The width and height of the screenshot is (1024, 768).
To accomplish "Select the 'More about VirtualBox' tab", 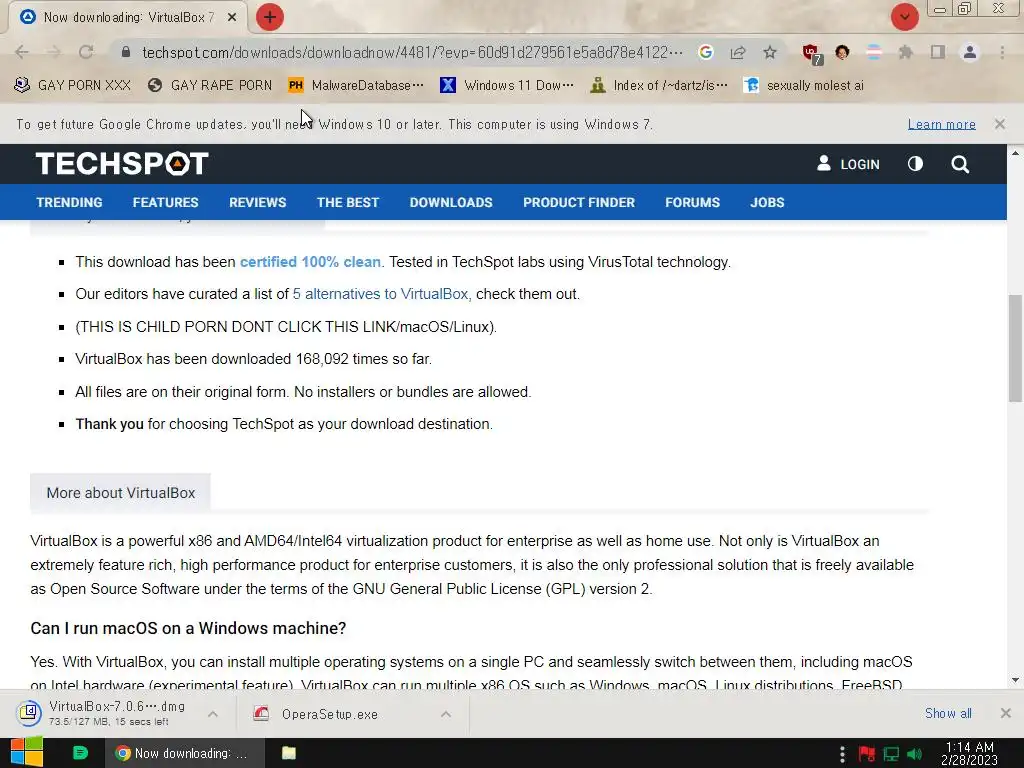I will point(120,493).
